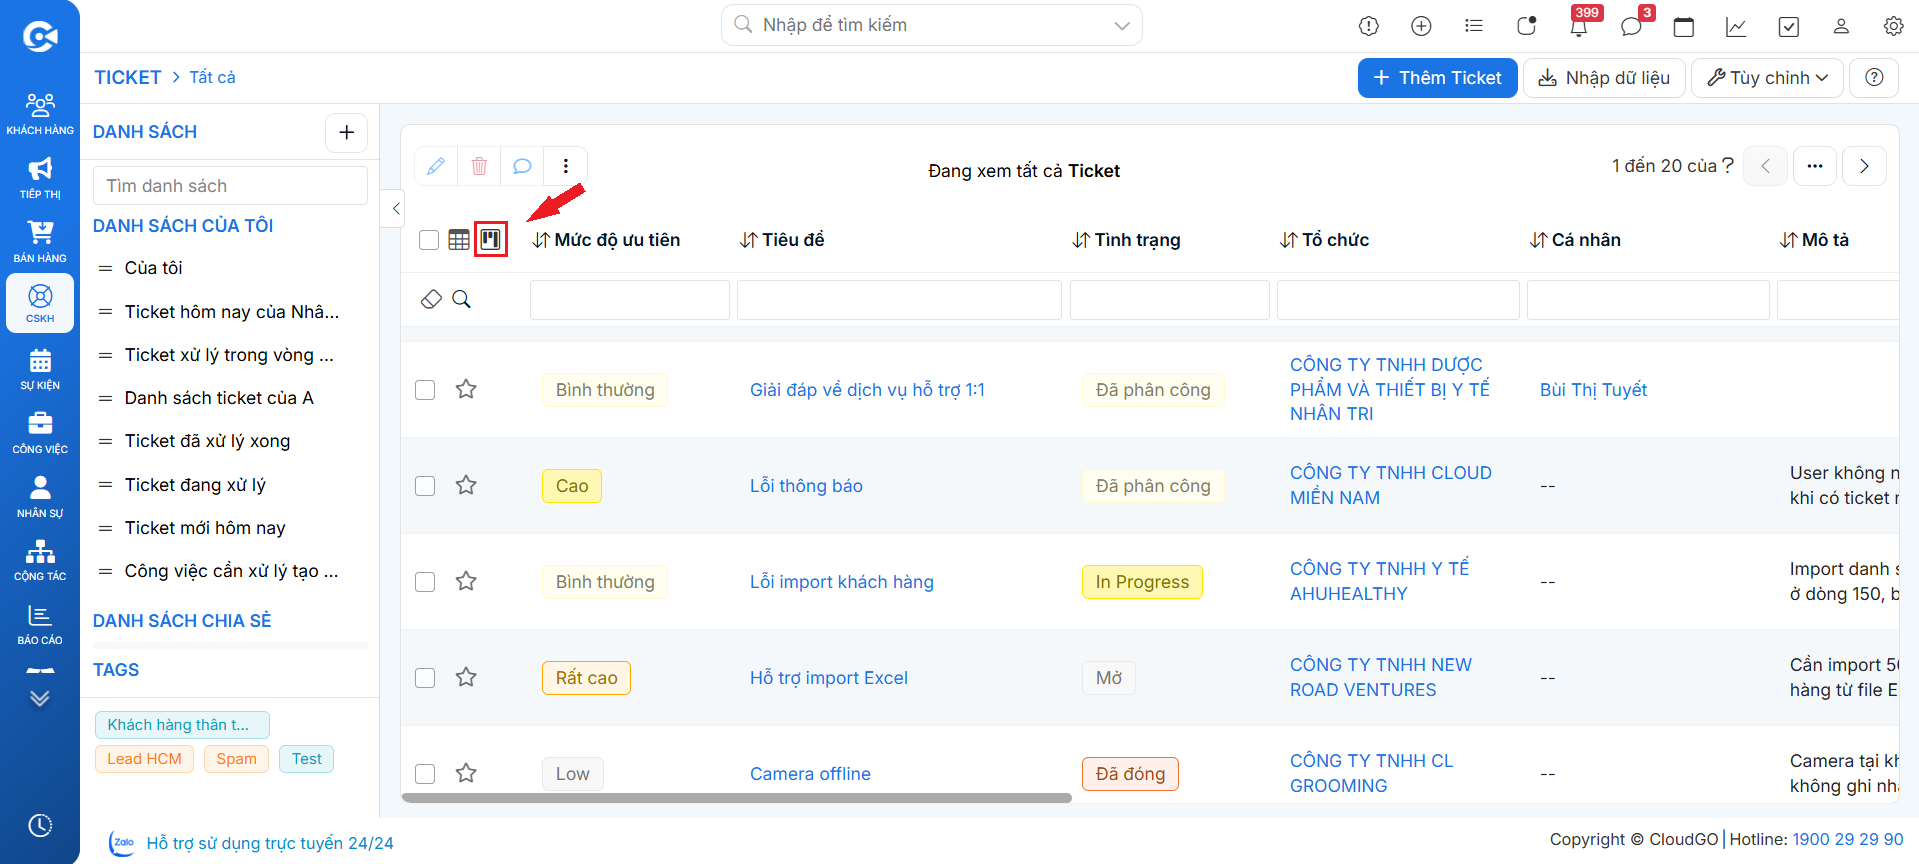
Task: Open the Tùy chỉnh dropdown
Action: [x=1767, y=78]
